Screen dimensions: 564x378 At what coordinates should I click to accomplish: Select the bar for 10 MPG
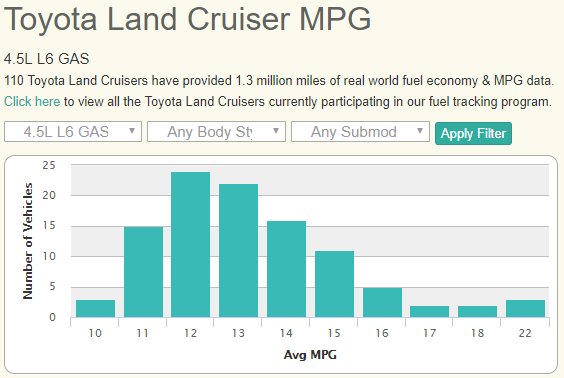tap(95, 309)
